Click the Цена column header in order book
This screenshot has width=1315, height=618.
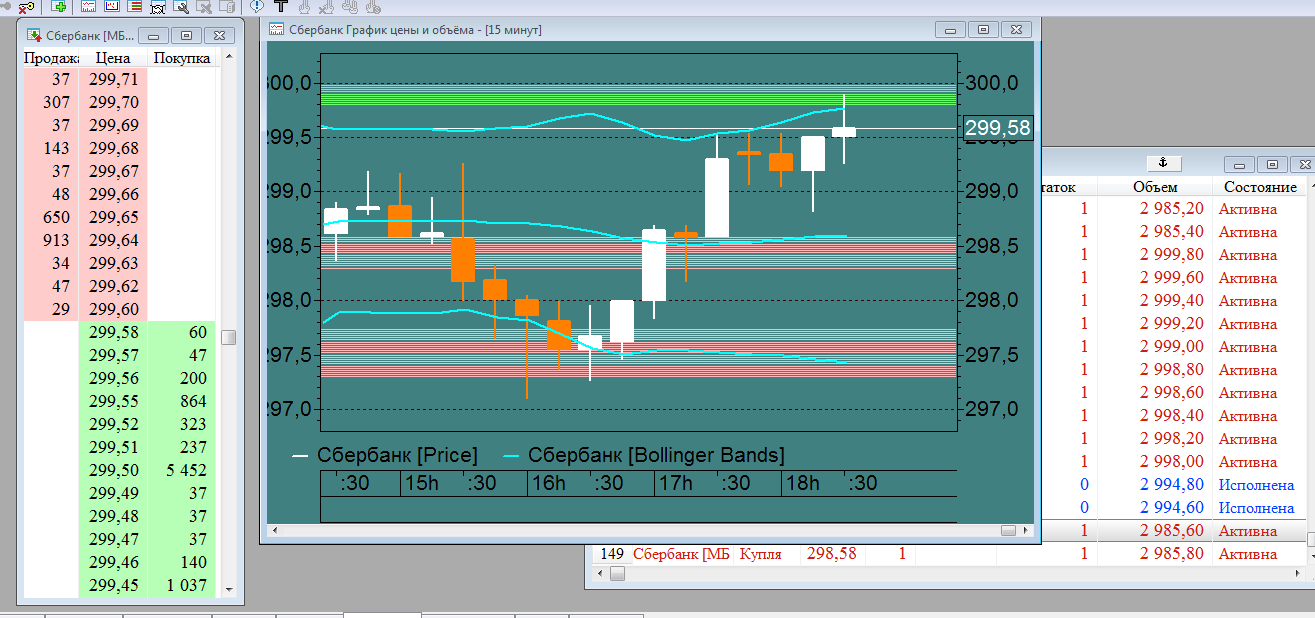(113, 58)
